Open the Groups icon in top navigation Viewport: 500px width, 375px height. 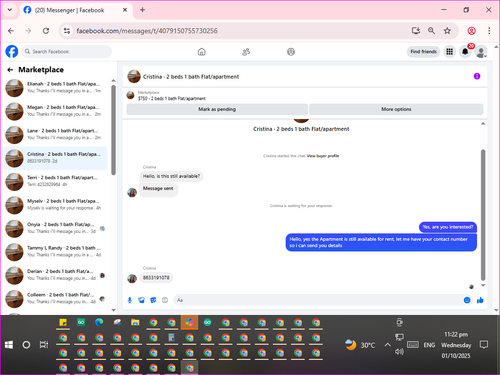(x=291, y=52)
